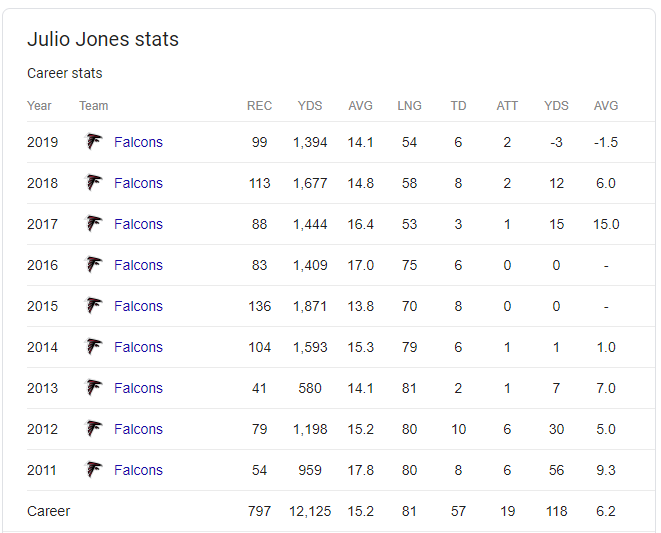661x533 pixels.
Task: Open the Falcons link for 2019
Action: coord(138,142)
